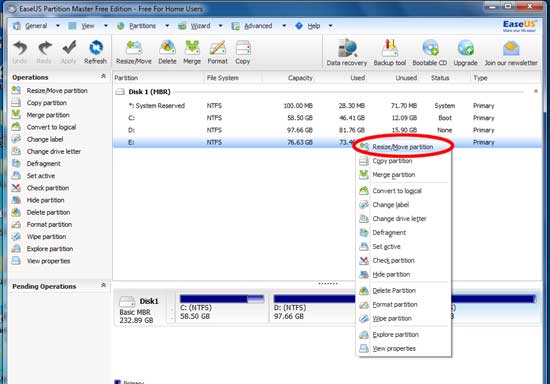Open the General menu dropdown arrow
The width and height of the screenshot is (550, 384).
(x=58, y=26)
